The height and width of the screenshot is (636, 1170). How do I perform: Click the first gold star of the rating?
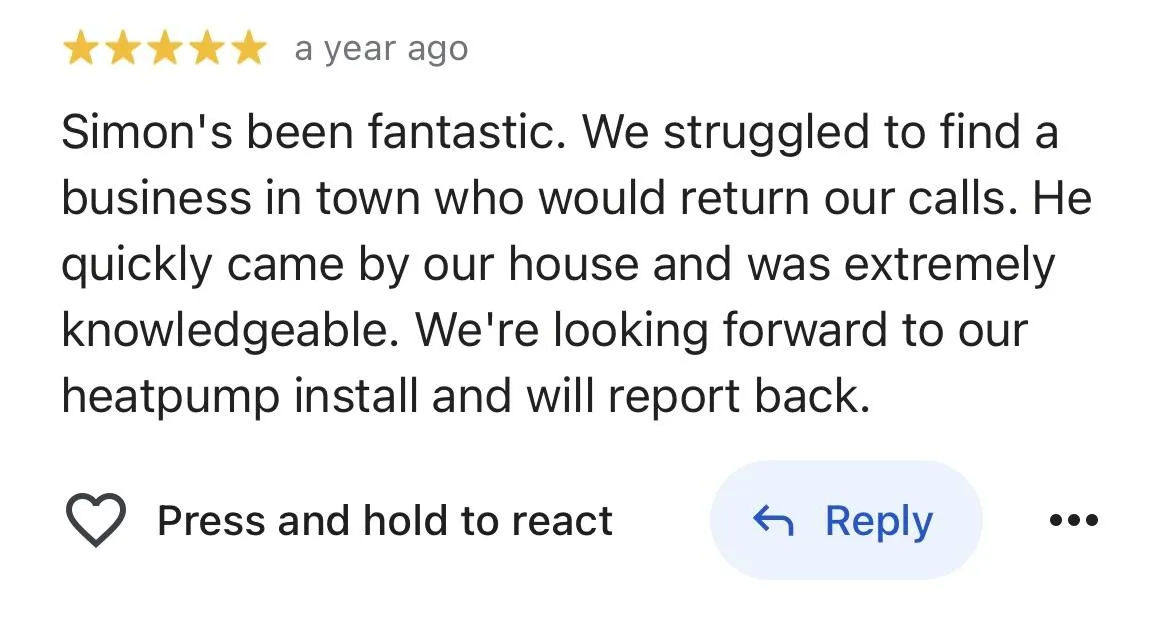click(x=81, y=49)
